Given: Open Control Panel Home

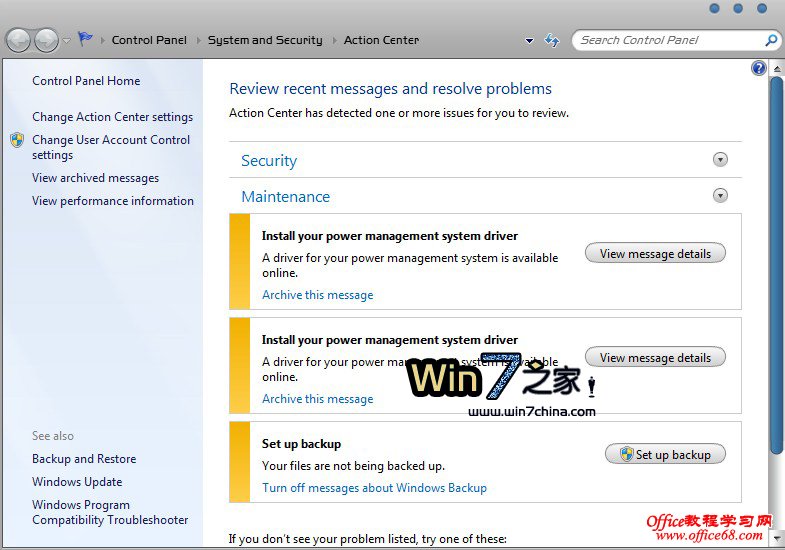Looking at the screenshot, I should point(86,81).
